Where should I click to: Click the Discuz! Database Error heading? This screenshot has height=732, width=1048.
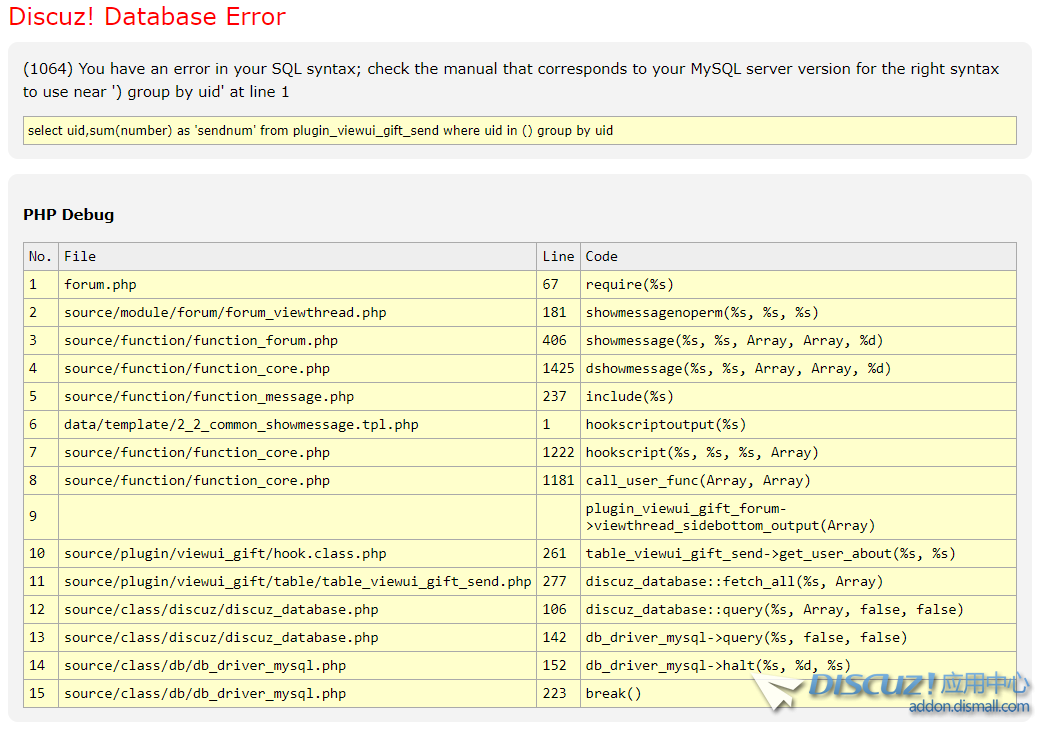tap(147, 17)
